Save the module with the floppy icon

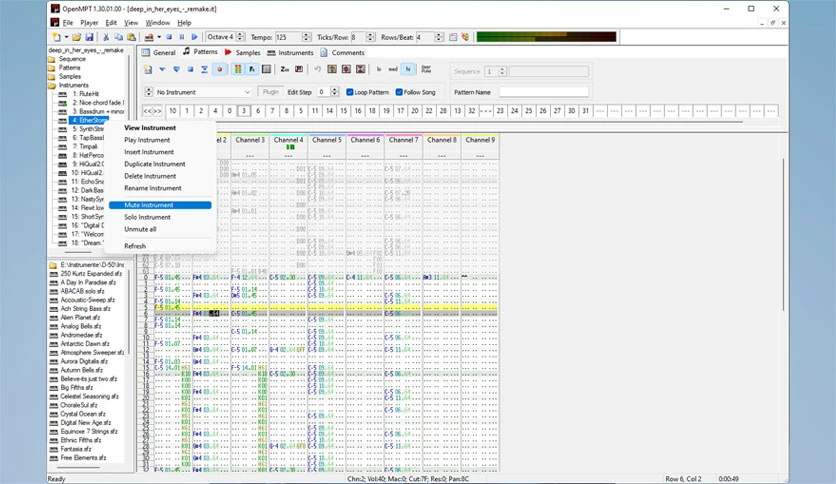[90, 37]
